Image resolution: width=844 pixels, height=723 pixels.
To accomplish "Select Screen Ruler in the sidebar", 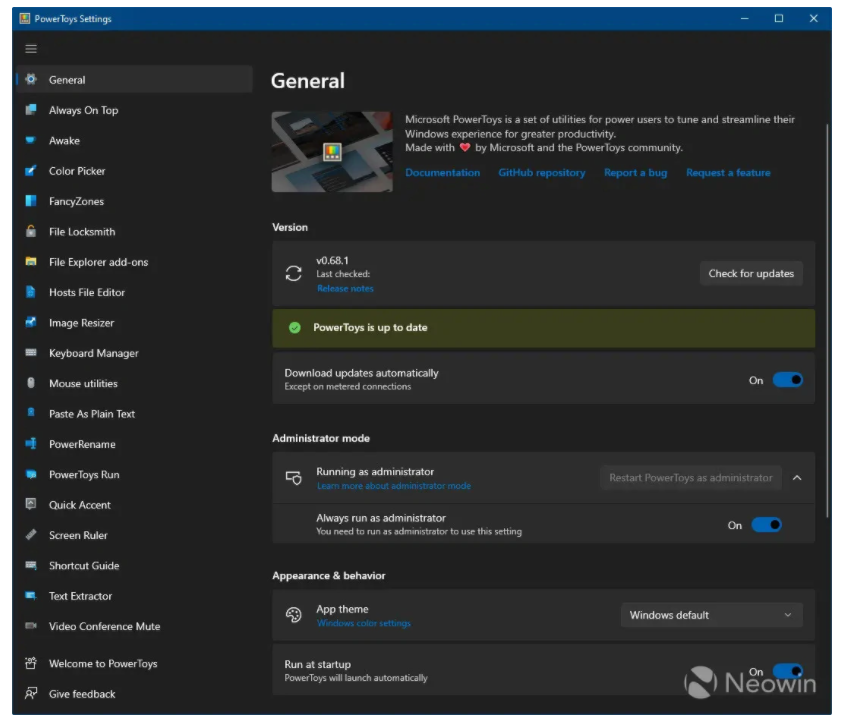I will (135, 535).
